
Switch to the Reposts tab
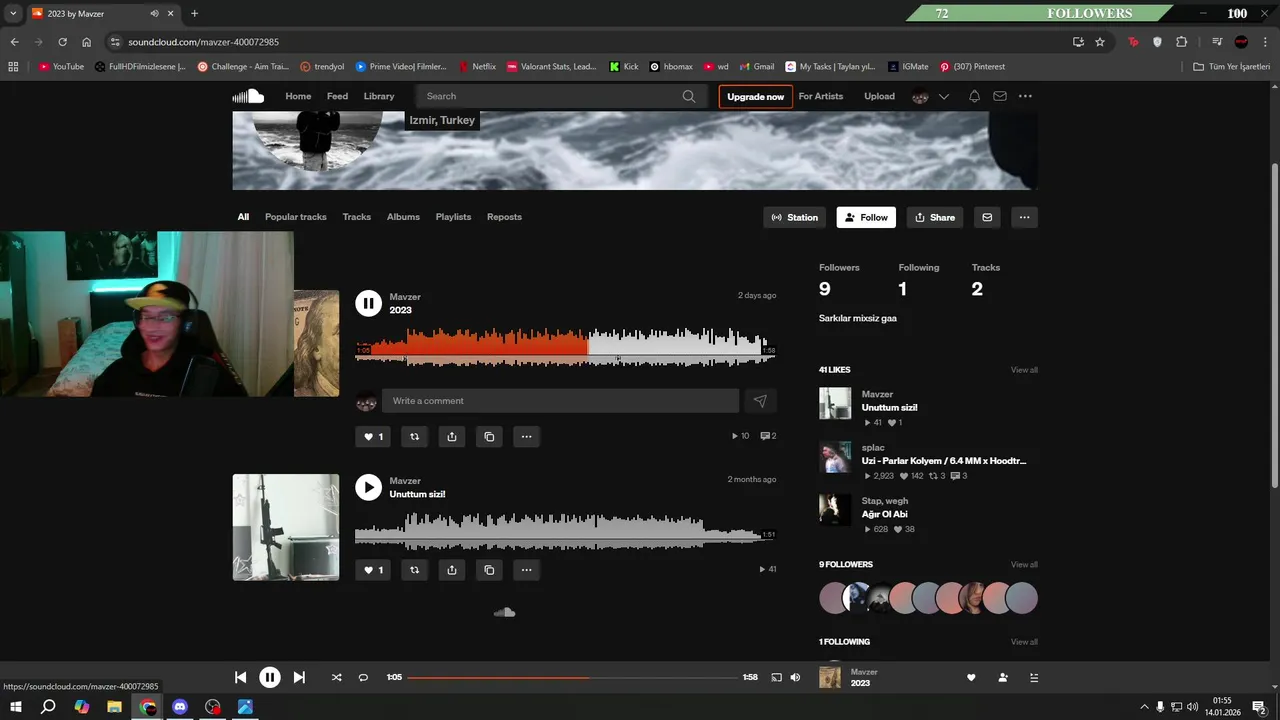(x=504, y=217)
